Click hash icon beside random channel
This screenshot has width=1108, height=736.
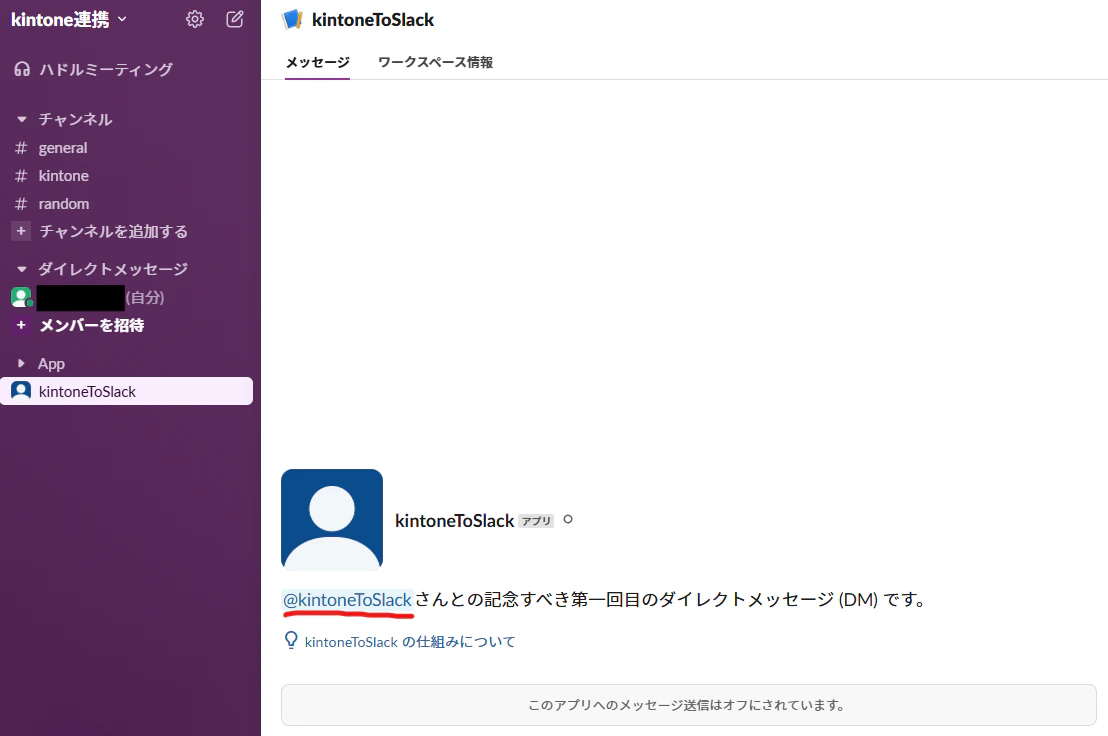click(21, 204)
